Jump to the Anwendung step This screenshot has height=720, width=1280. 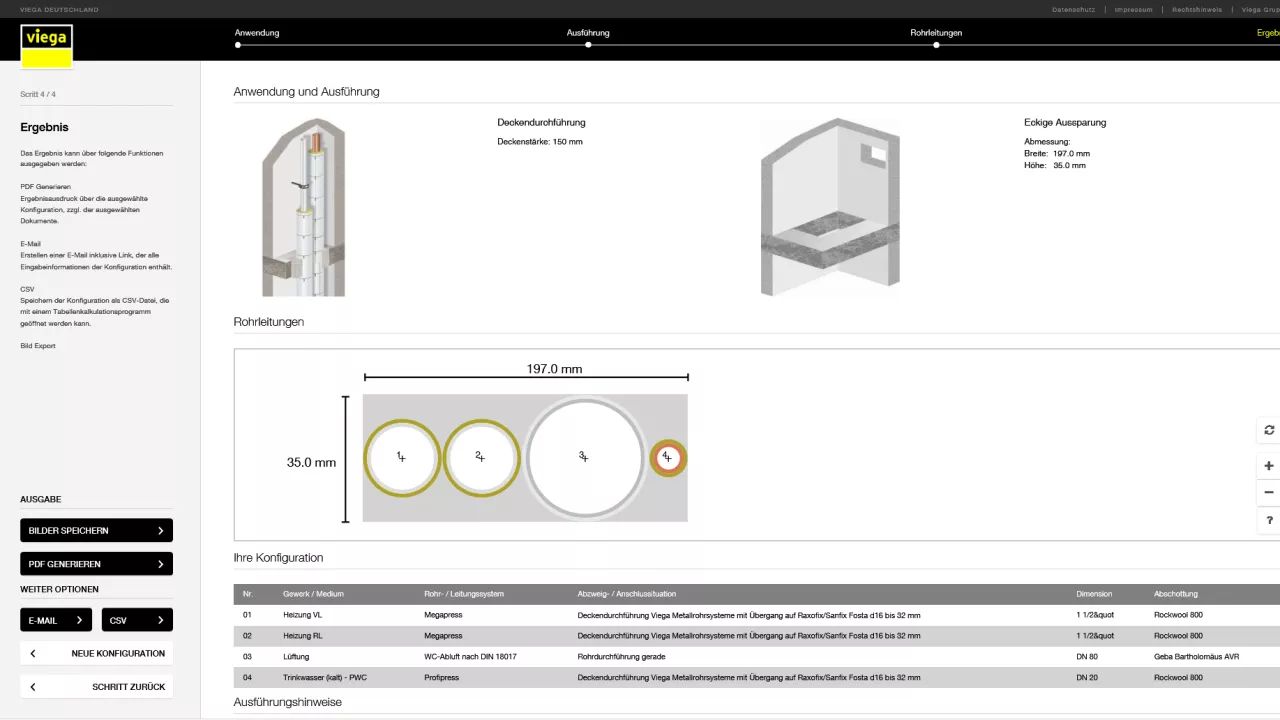(x=257, y=33)
